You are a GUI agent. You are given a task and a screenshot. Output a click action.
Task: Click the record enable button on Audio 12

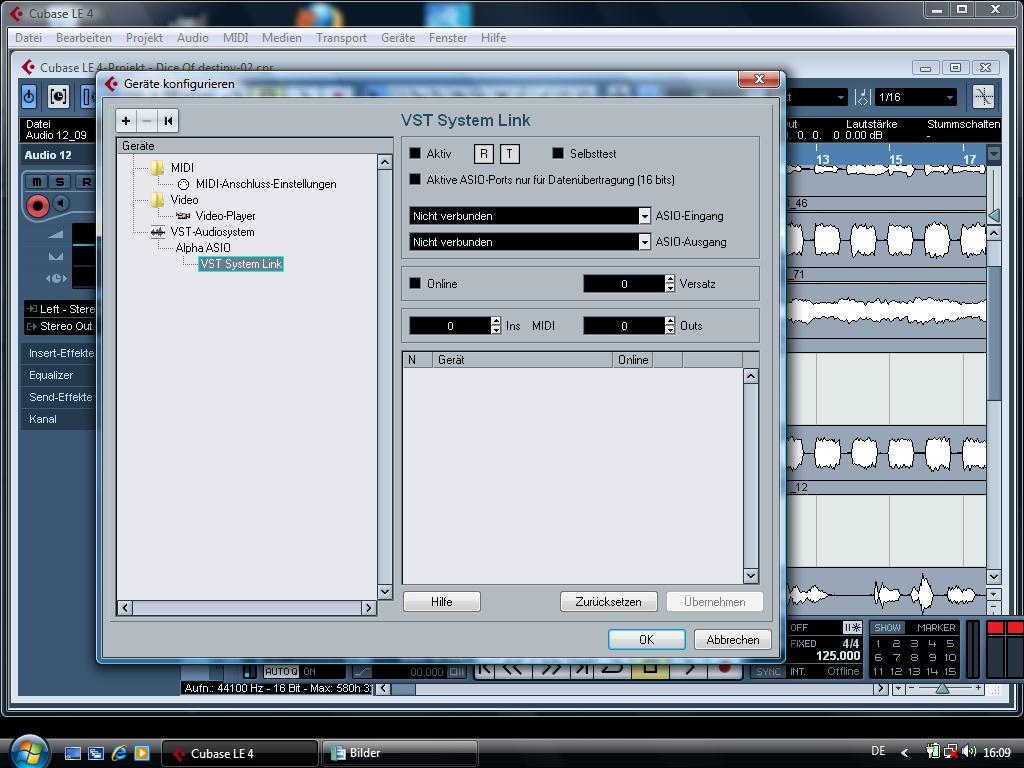[x=37, y=206]
